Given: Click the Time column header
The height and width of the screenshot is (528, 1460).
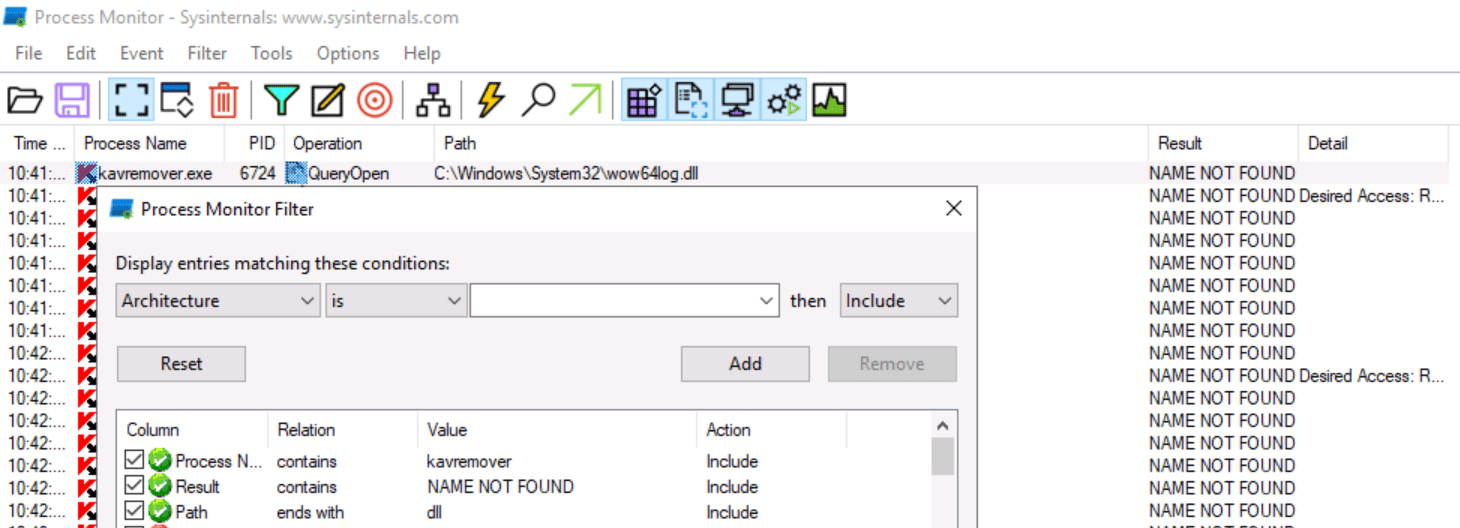Looking at the screenshot, I should point(38,143).
